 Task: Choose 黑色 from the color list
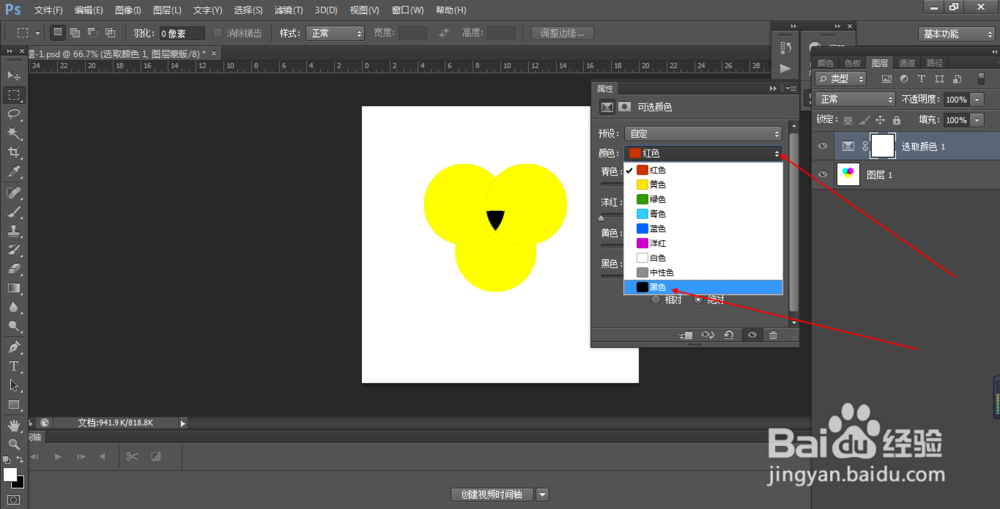[x=703, y=287]
